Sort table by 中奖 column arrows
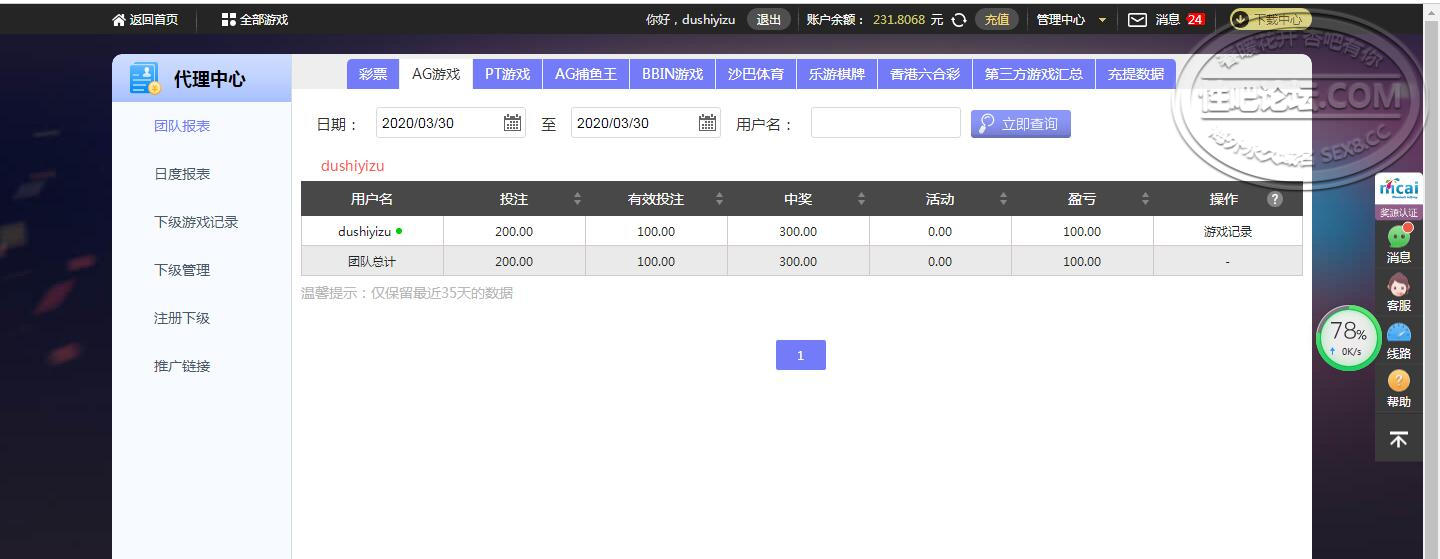 pyautogui.click(x=861, y=199)
